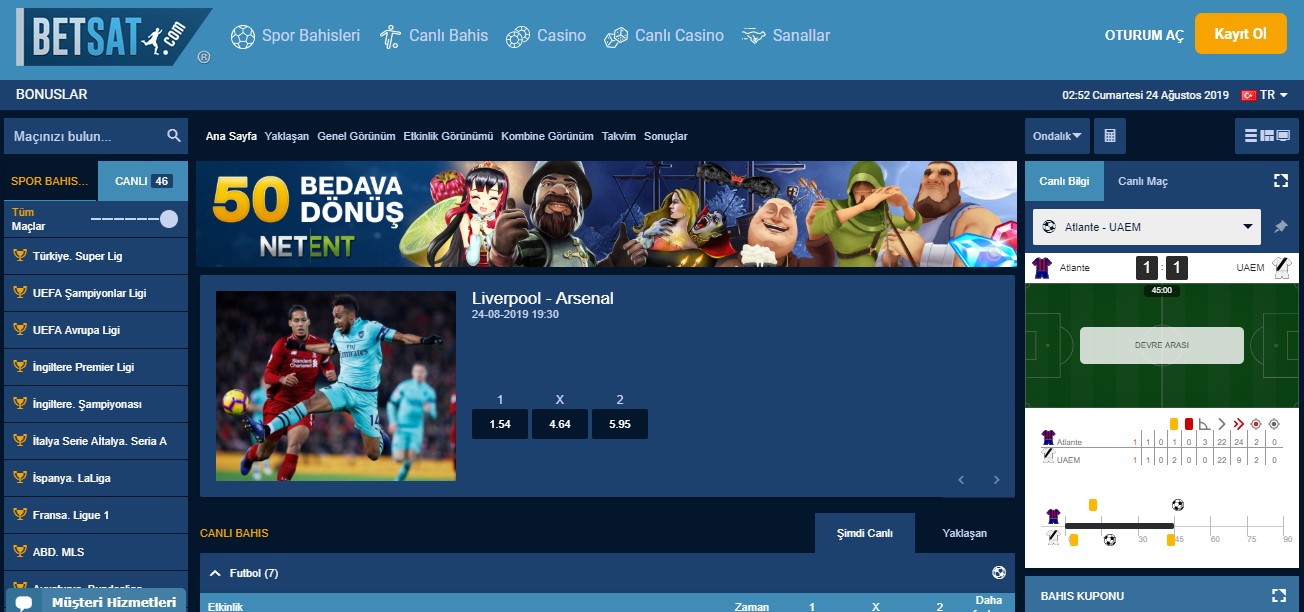Select the Yaklaşan tab in Canlı Bahis
This screenshot has width=1304, height=612.
pos(965,533)
